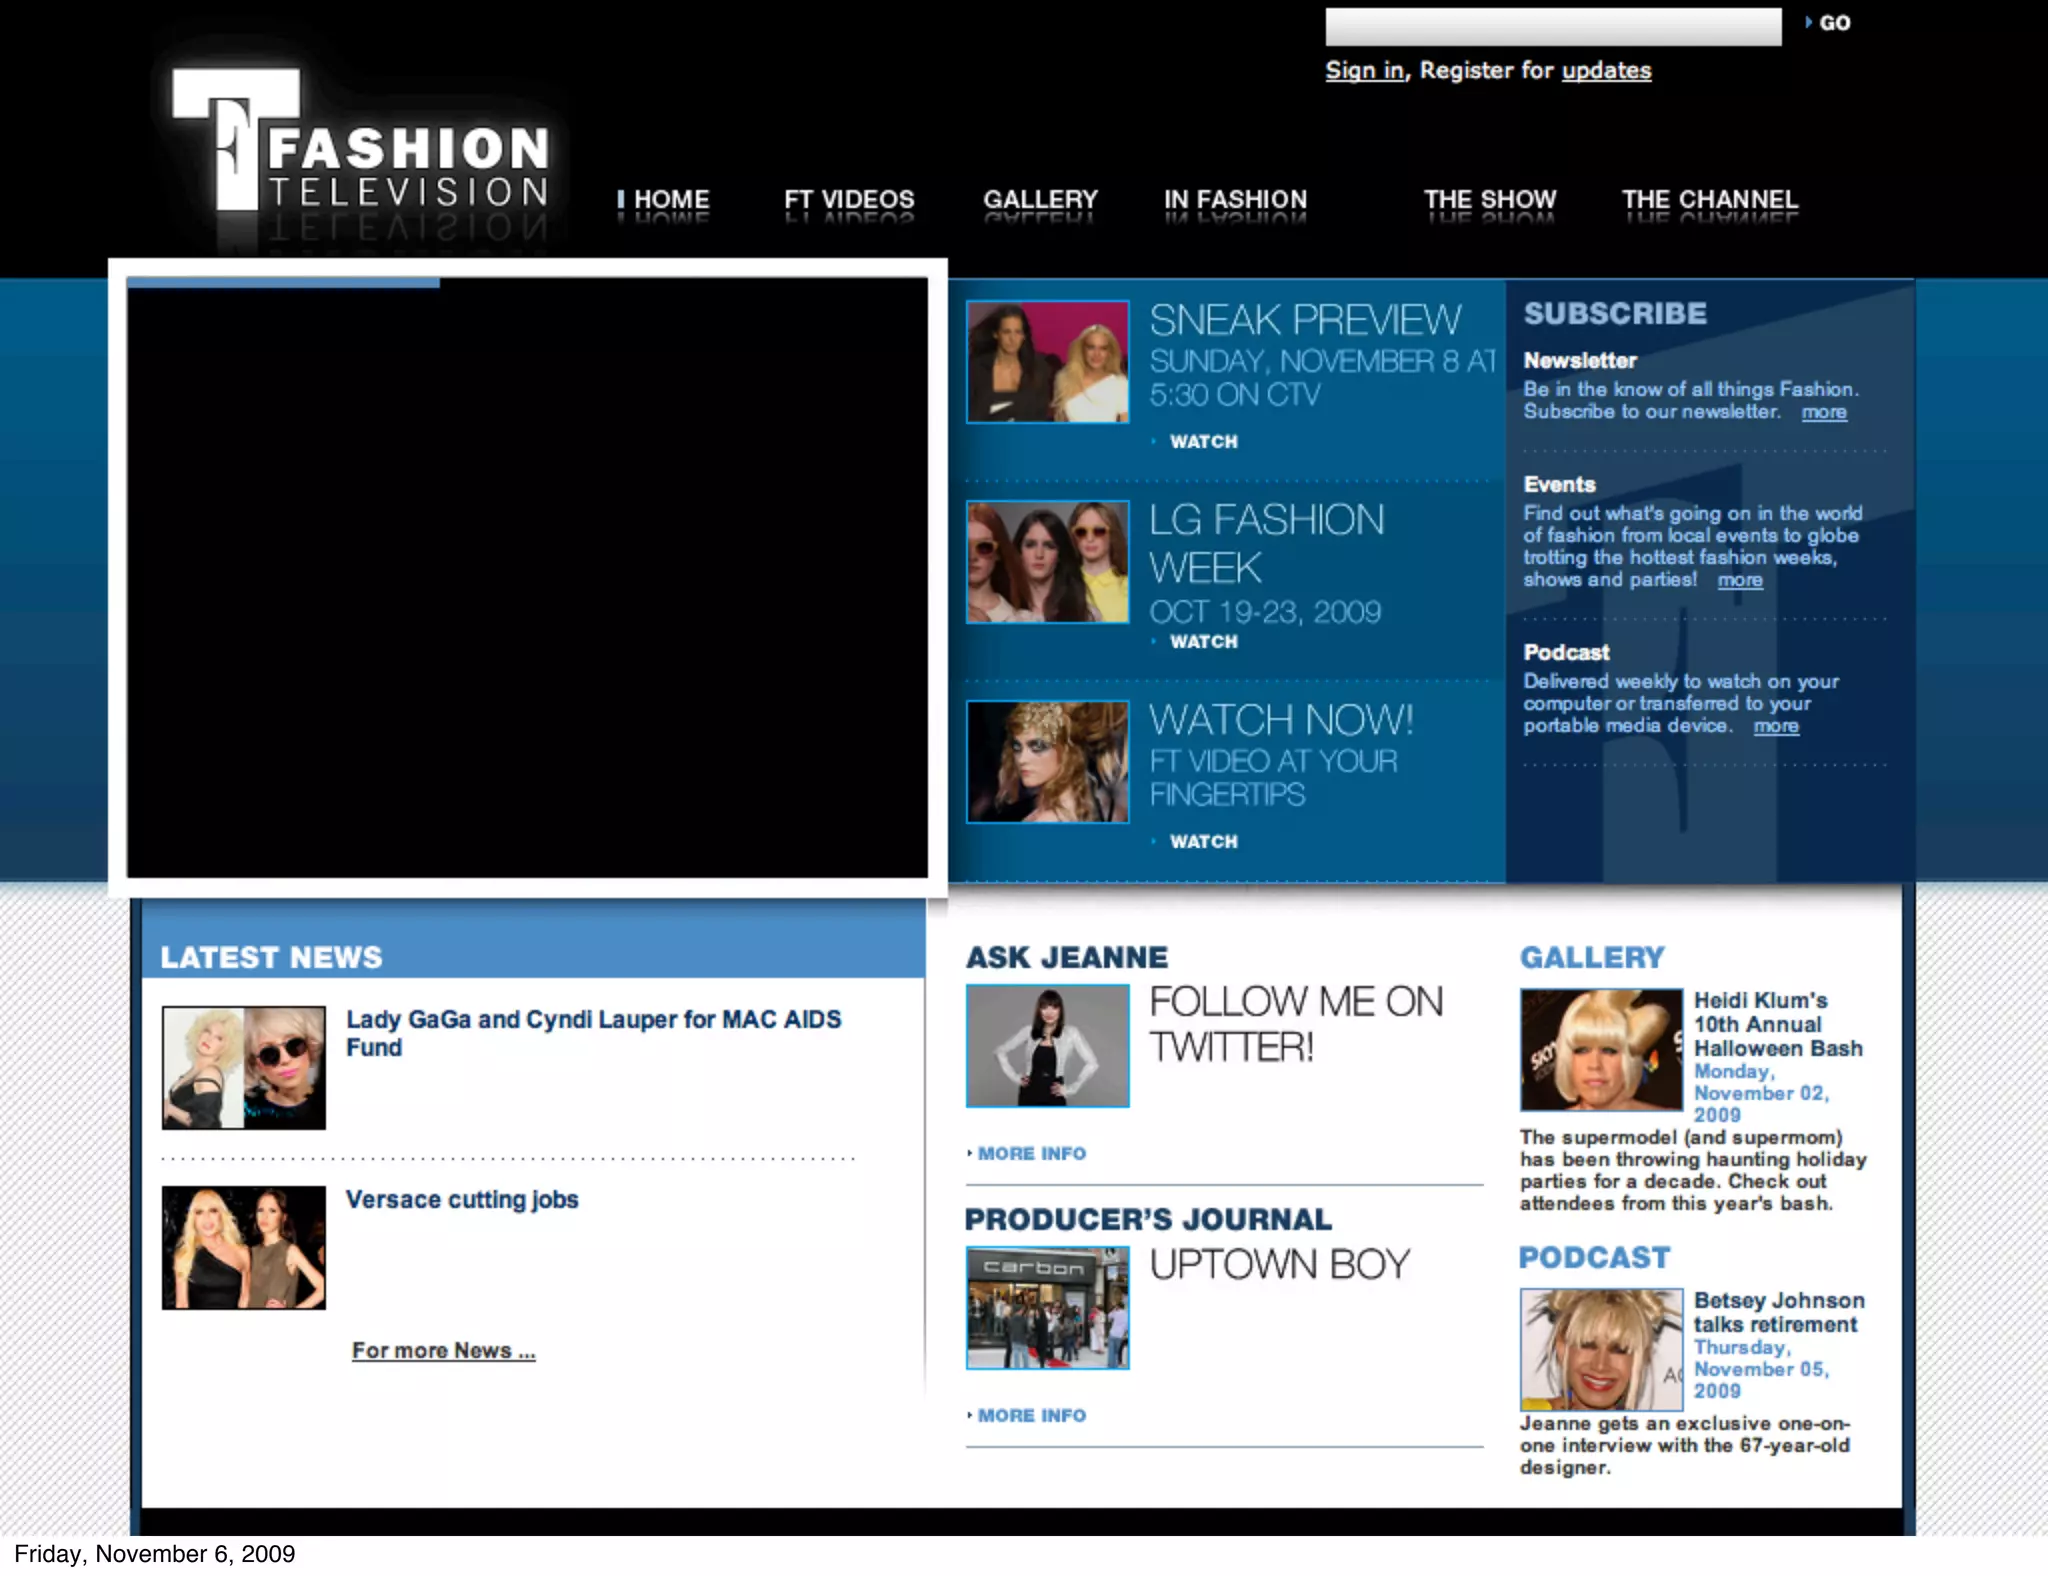
Task: Click the PODCAST section heading
Action: 1594,1257
